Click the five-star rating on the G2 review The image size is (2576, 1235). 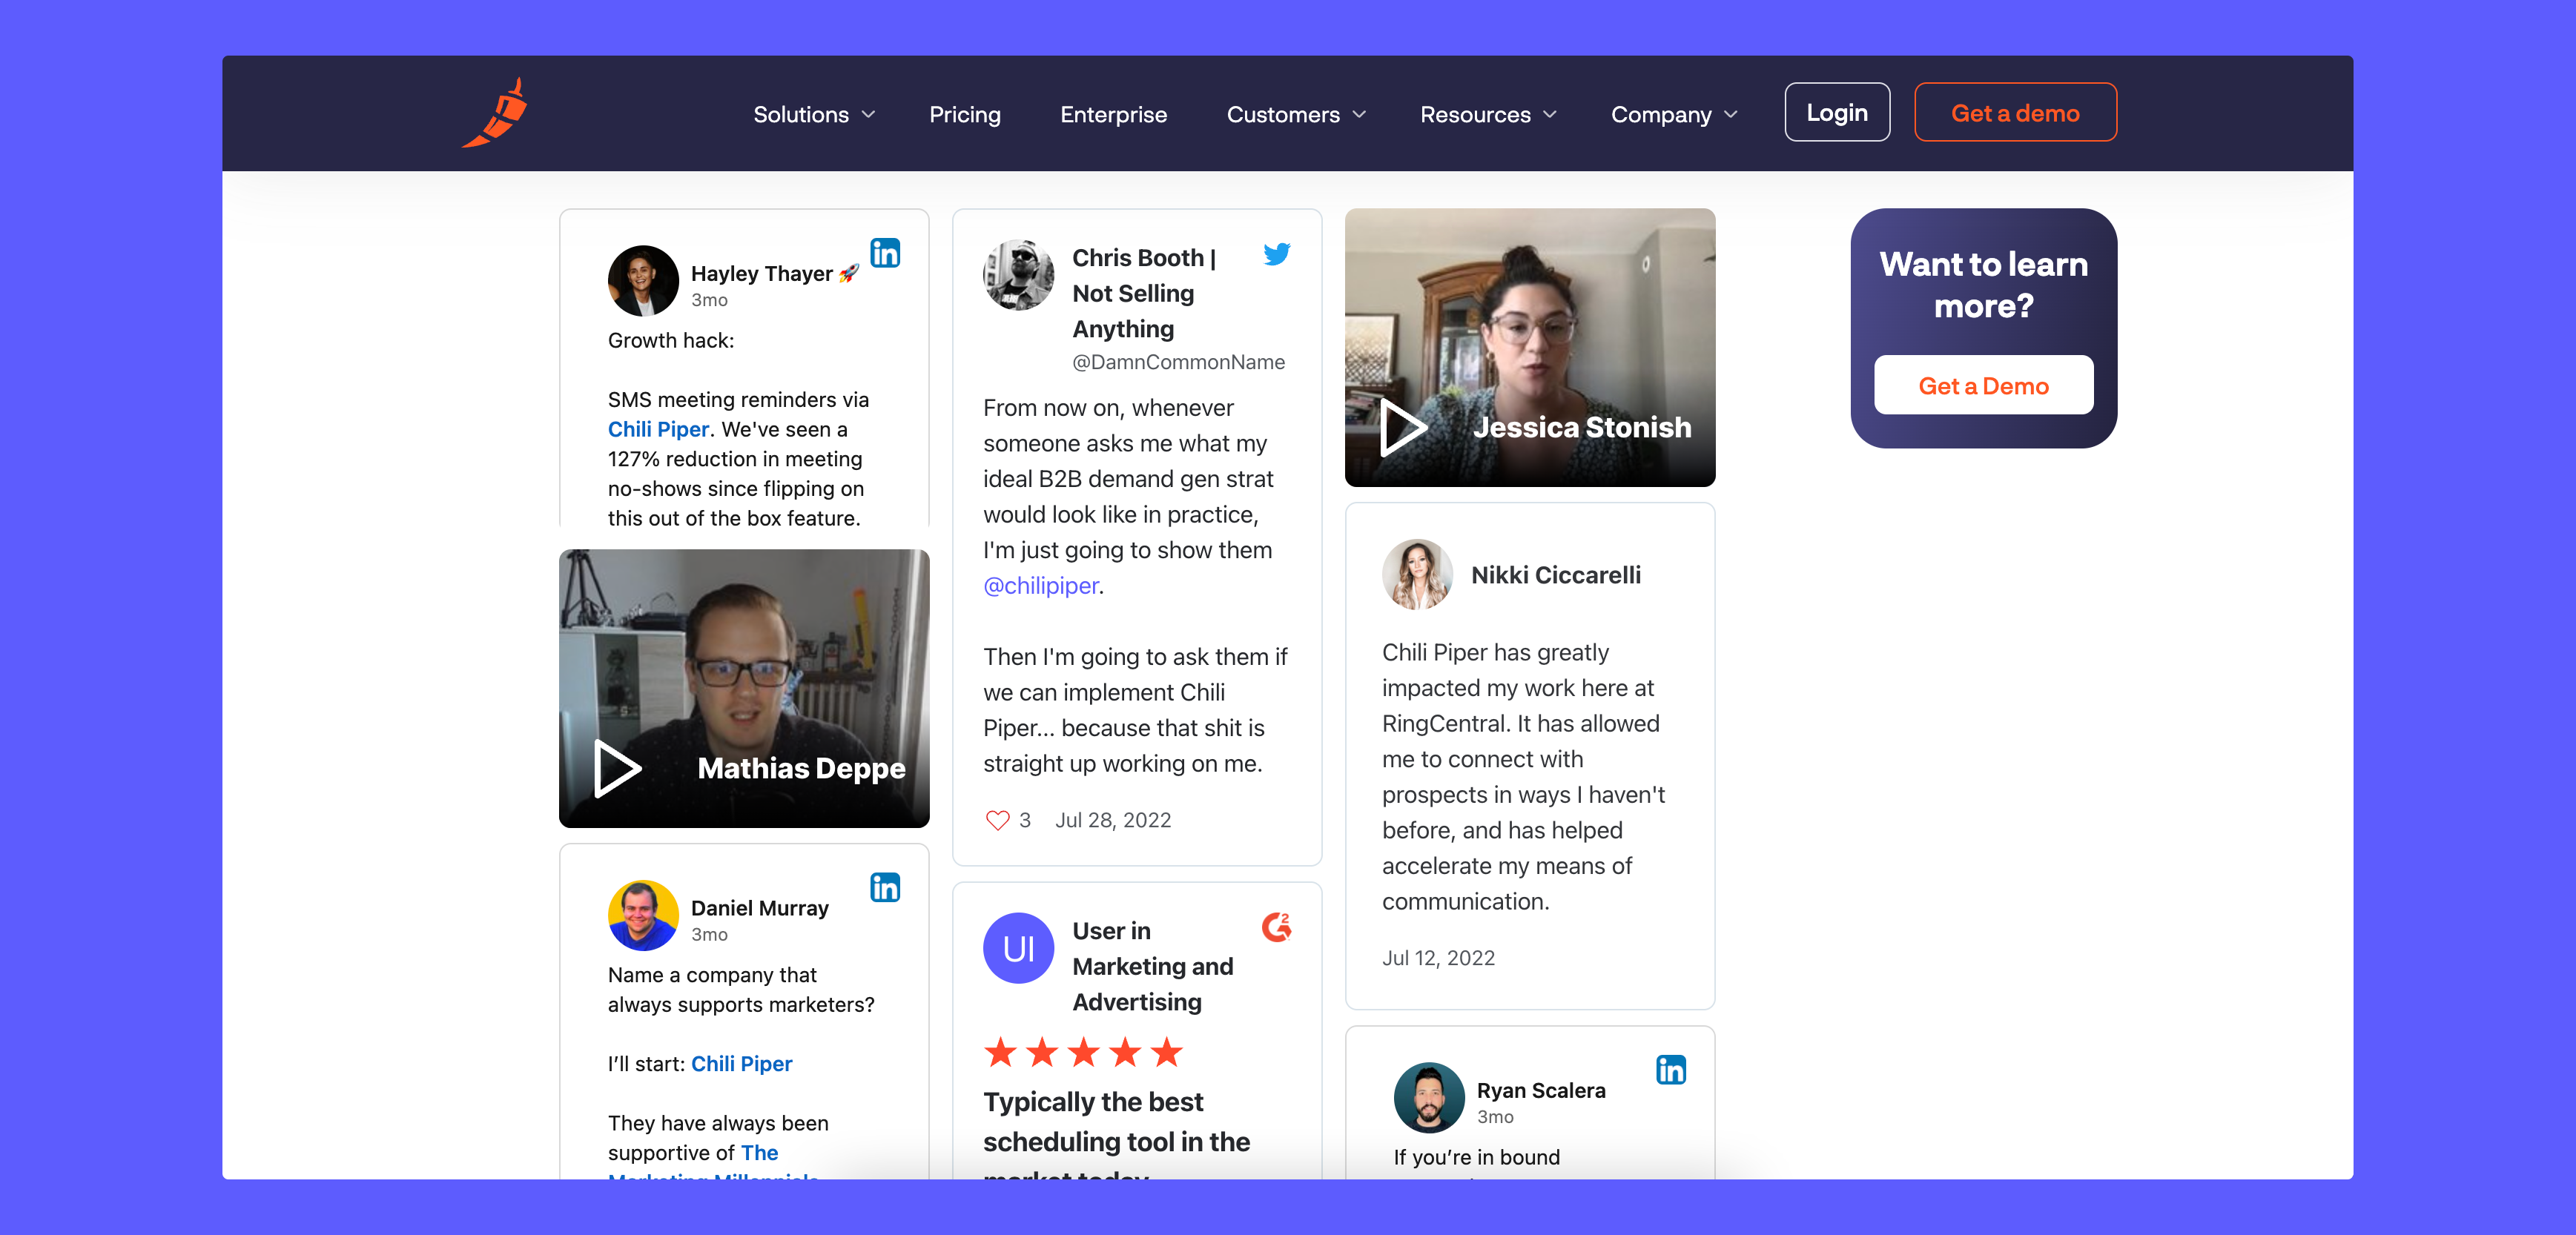click(1083, 1052)
